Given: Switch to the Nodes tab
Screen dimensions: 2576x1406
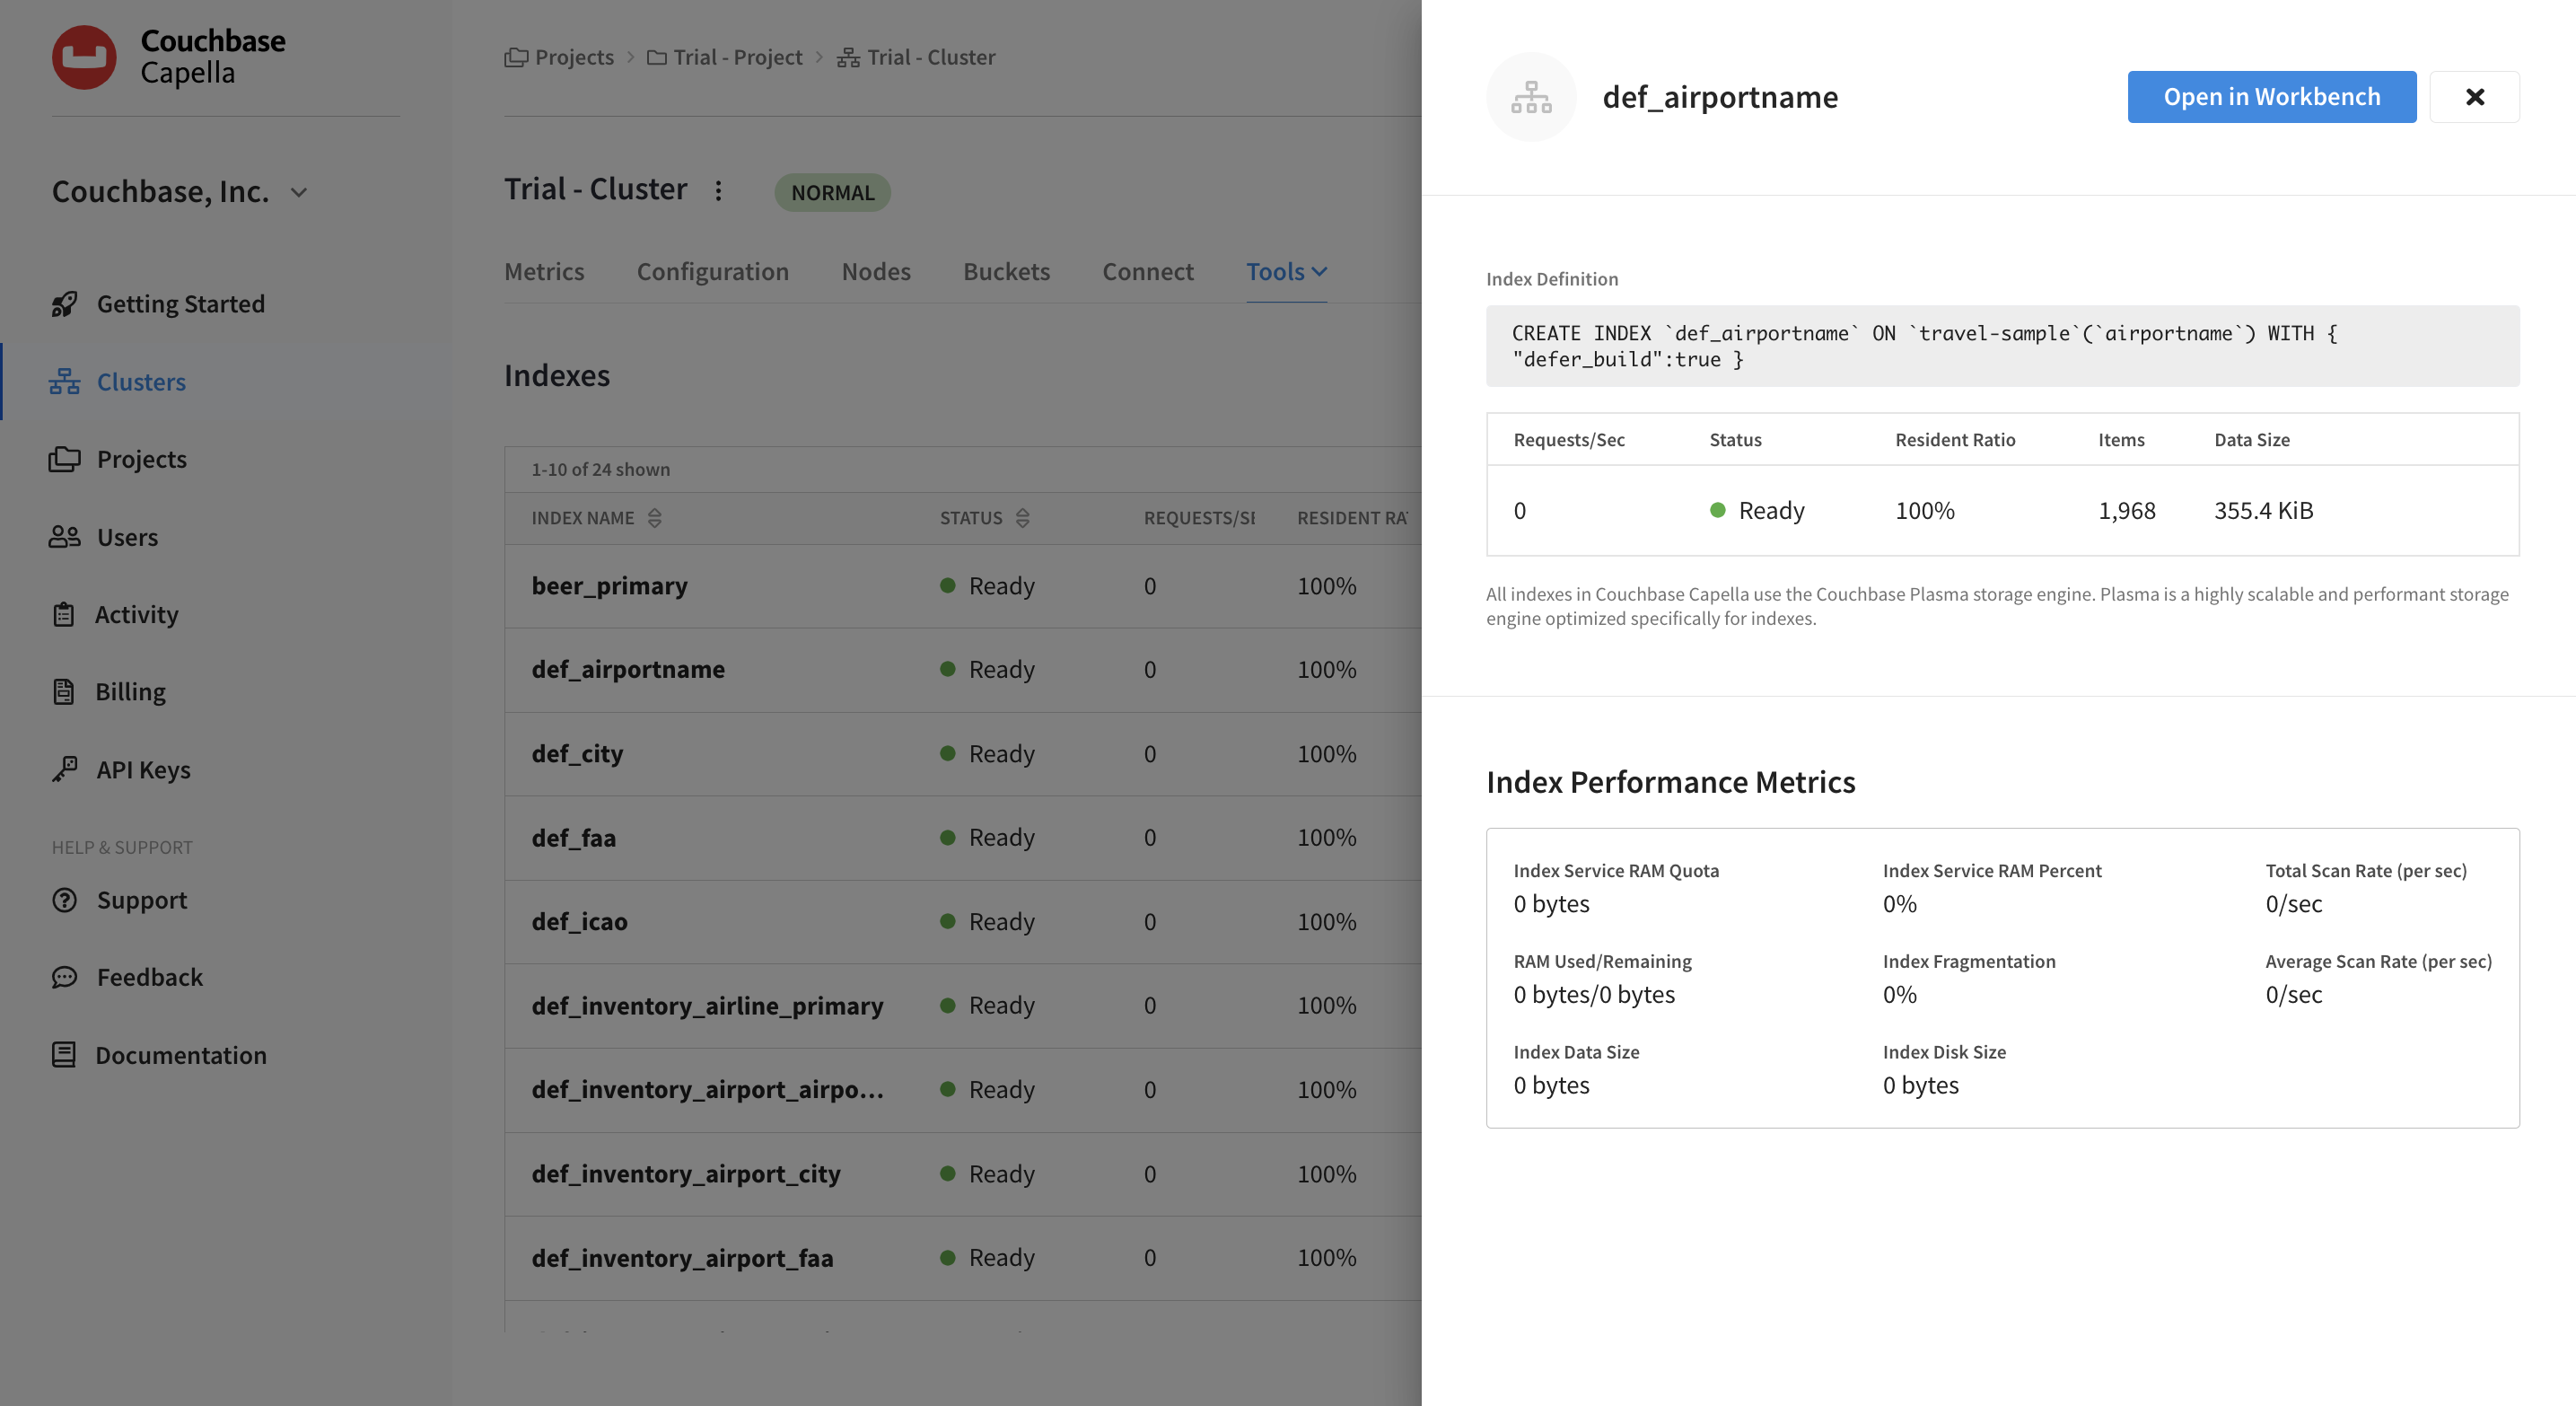Looking at the screenshot, I should tap(875, 271).
